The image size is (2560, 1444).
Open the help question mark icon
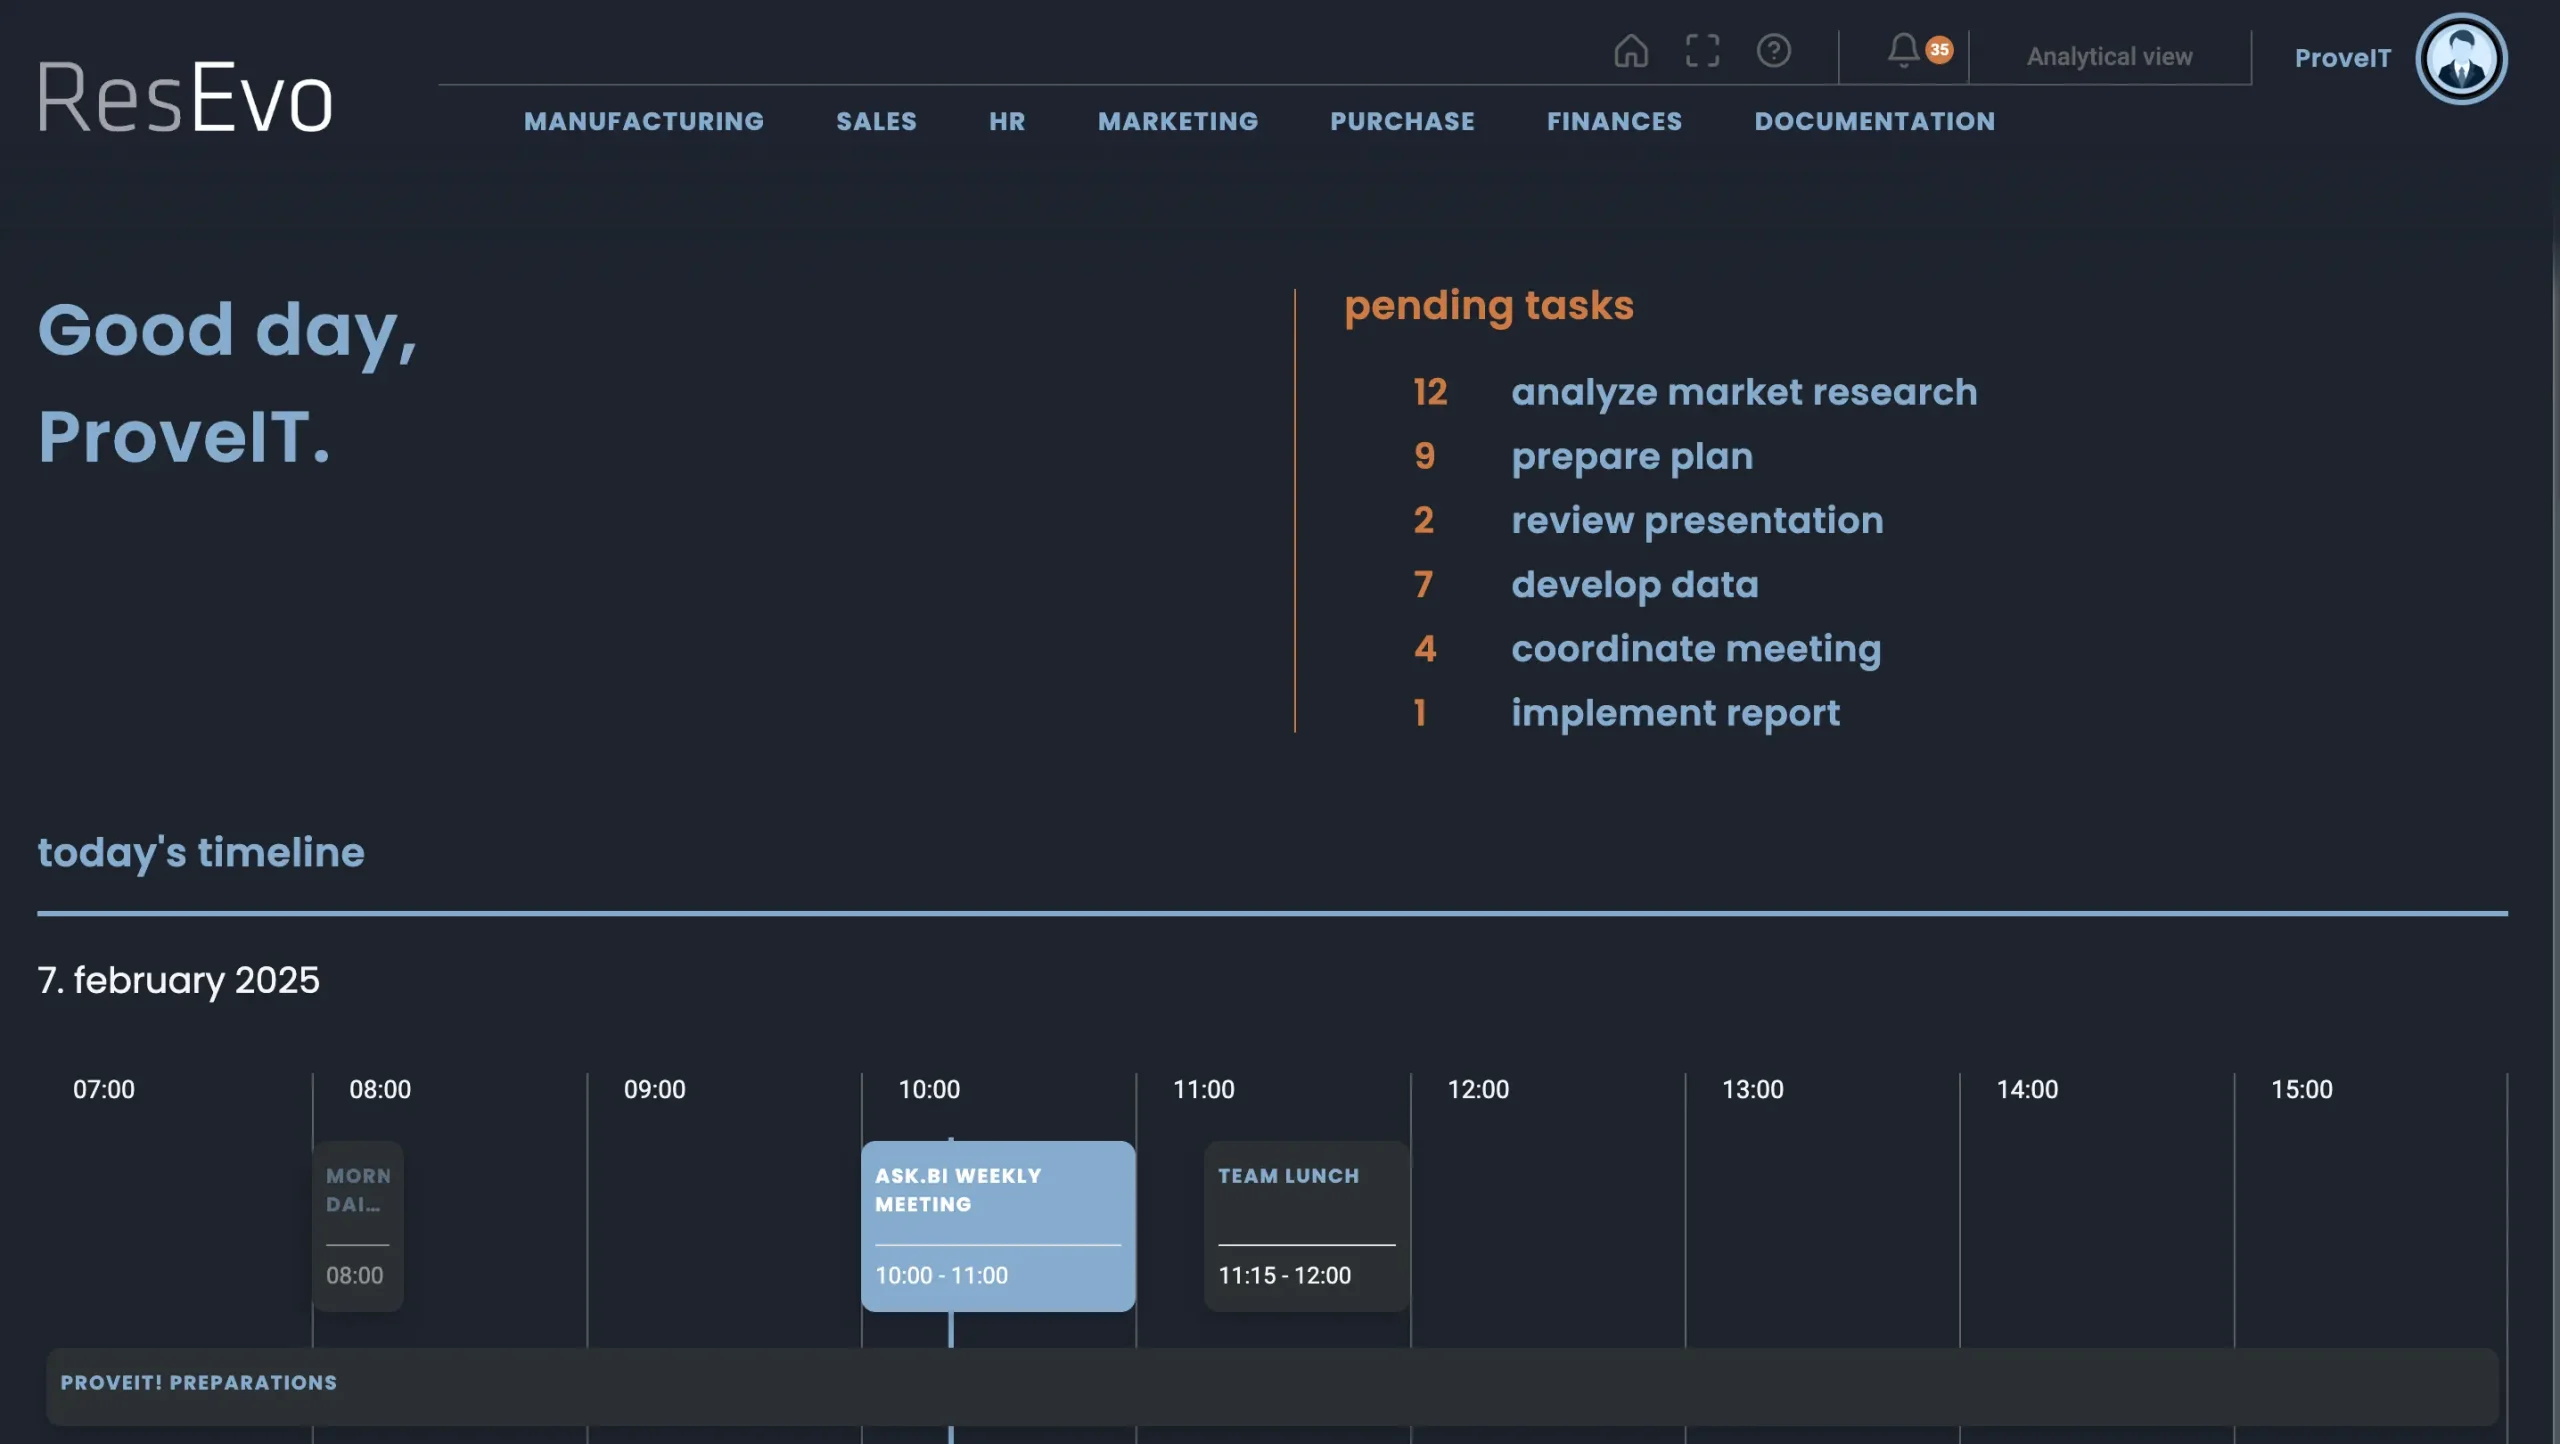pos(1773,51)
